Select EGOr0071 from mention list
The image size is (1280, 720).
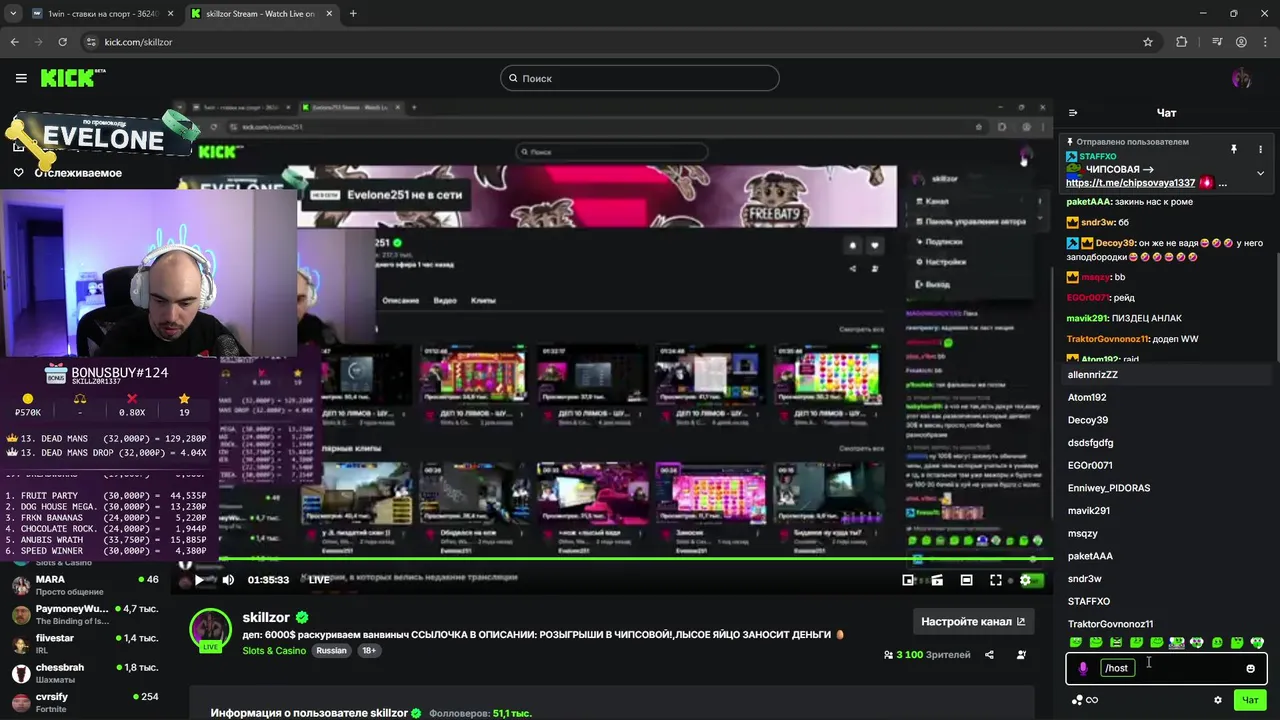point(1166,465)
